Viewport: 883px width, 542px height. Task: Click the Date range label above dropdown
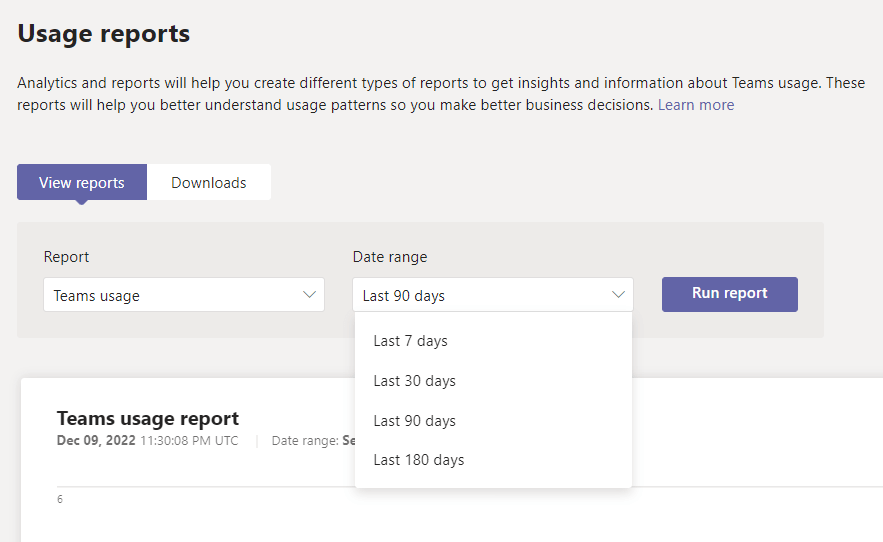390,257
